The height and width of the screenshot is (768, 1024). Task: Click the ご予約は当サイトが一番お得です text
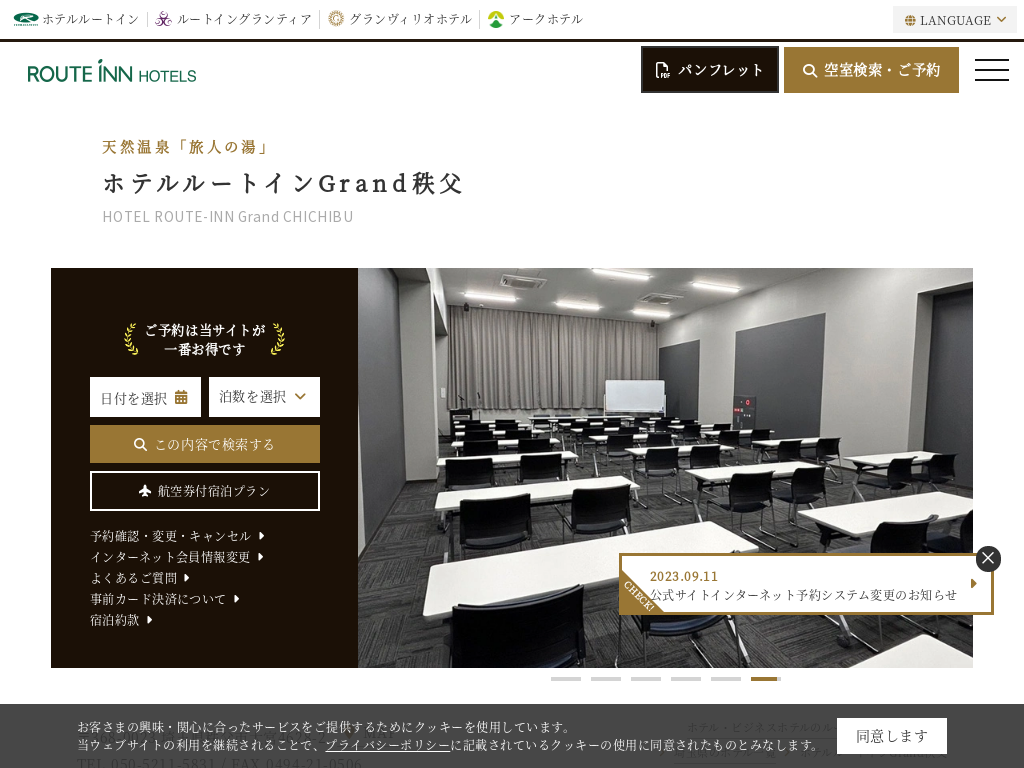pyautogui.click(x=205, y=340)
